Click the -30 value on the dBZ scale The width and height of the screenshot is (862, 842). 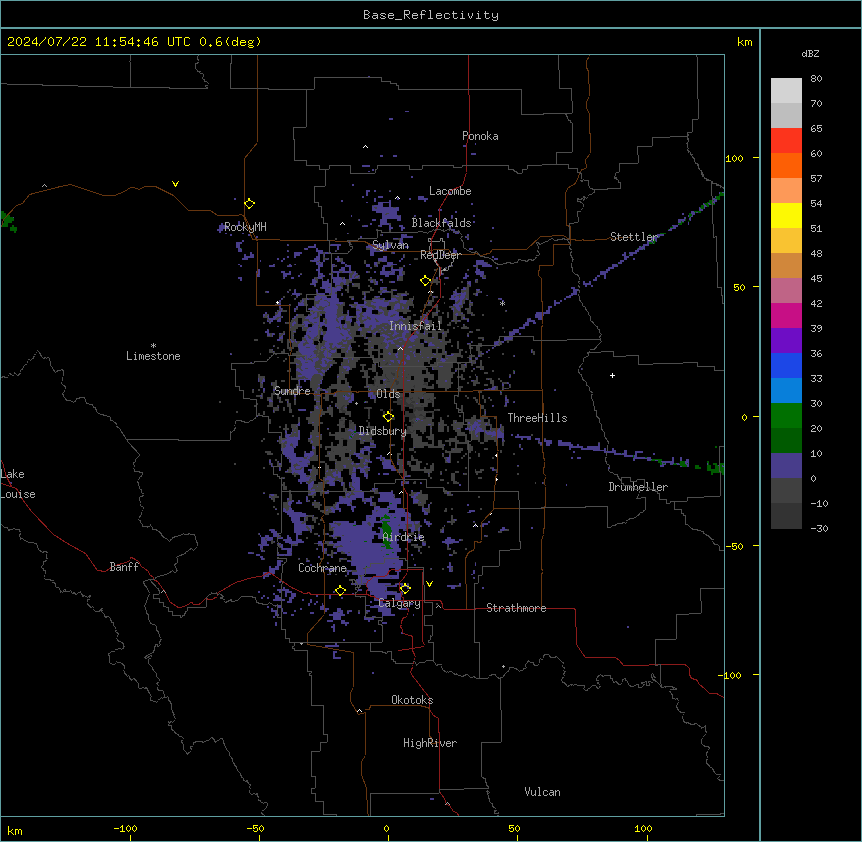click(819, 528)
